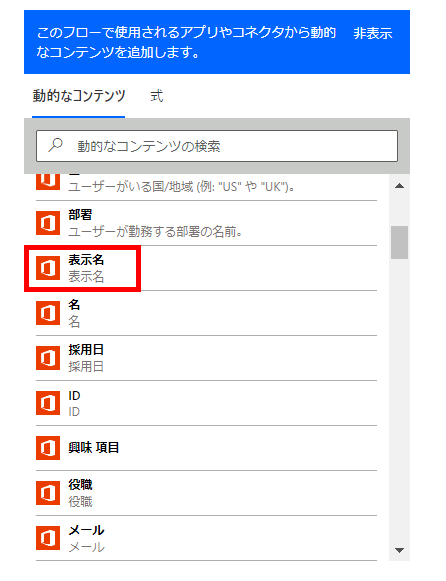Click the vertical scrollbar thumb

(x=399, y=242)
